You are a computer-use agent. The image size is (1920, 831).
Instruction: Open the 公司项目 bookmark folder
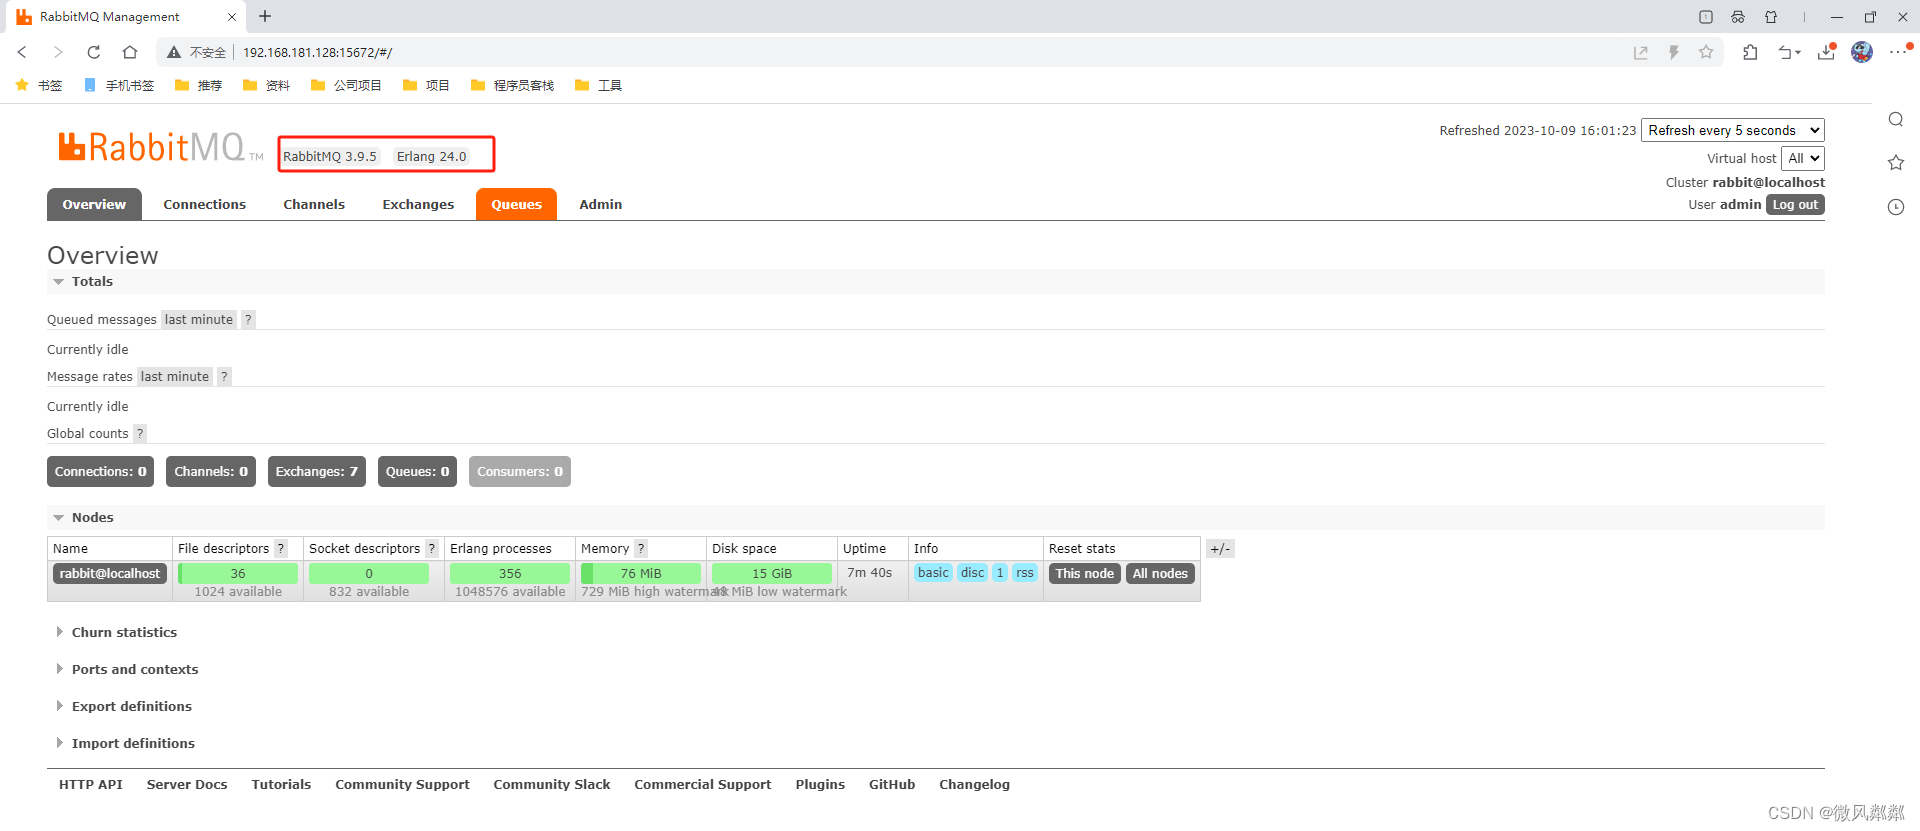[346, 86]
